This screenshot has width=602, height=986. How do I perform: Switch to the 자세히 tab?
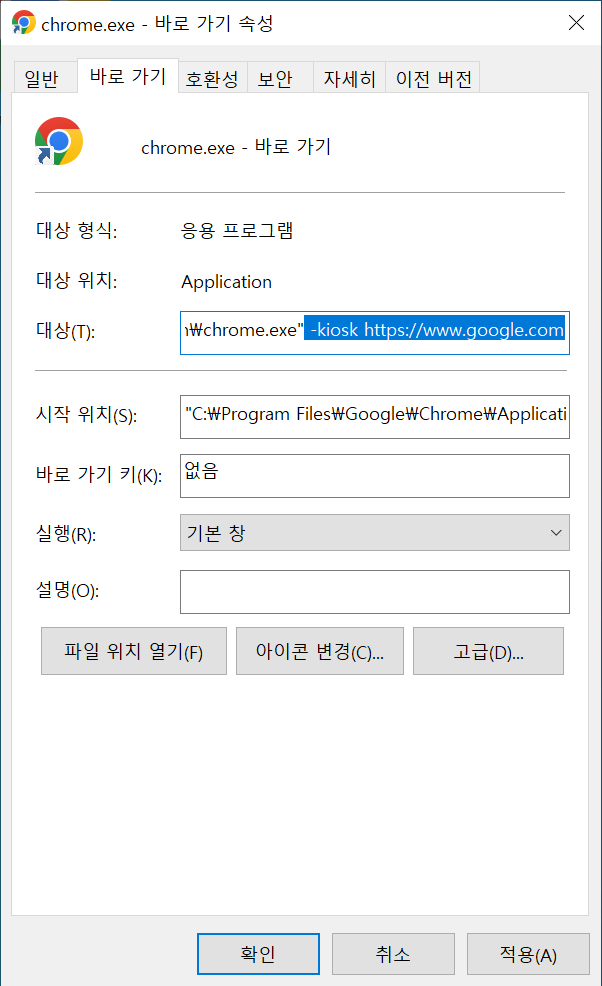(x=349, y=79)
